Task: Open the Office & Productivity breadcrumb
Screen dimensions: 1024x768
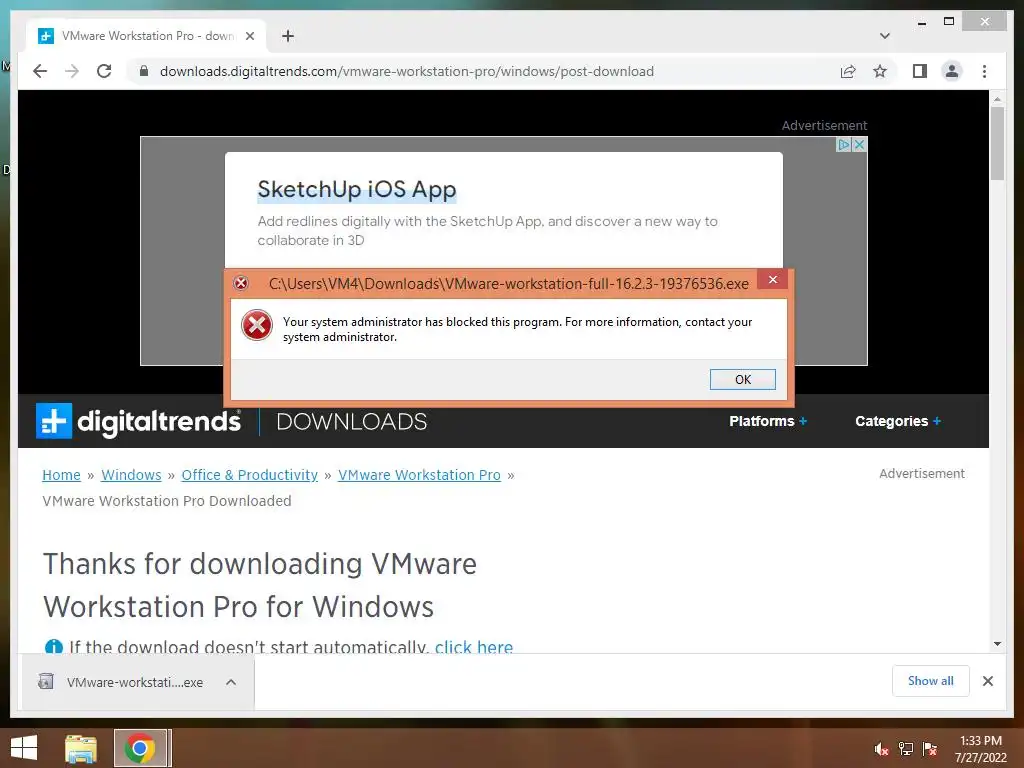Action: [x=249, y=475]
